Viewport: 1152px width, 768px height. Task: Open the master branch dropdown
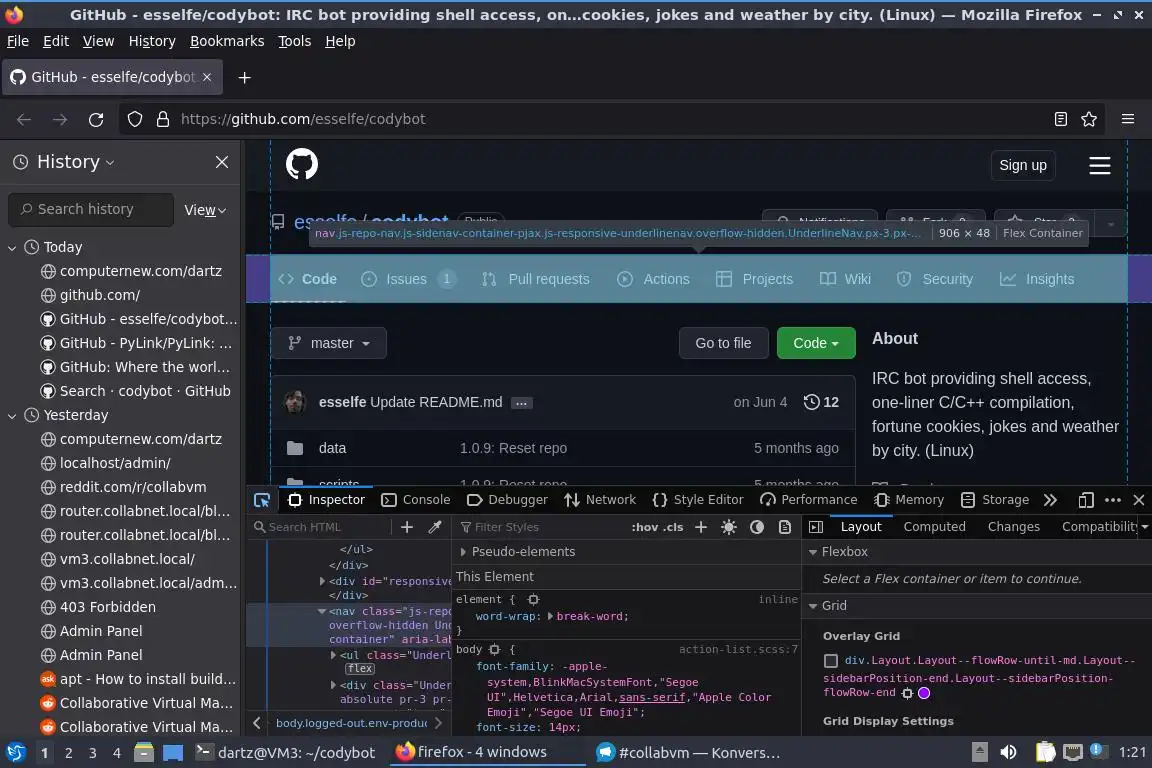click(x=328, y=343)
